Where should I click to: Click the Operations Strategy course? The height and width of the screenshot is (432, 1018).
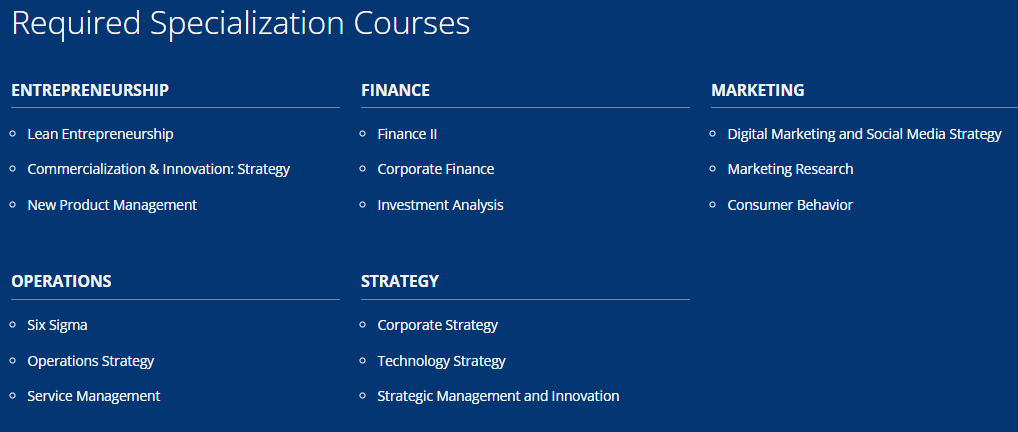90,361
